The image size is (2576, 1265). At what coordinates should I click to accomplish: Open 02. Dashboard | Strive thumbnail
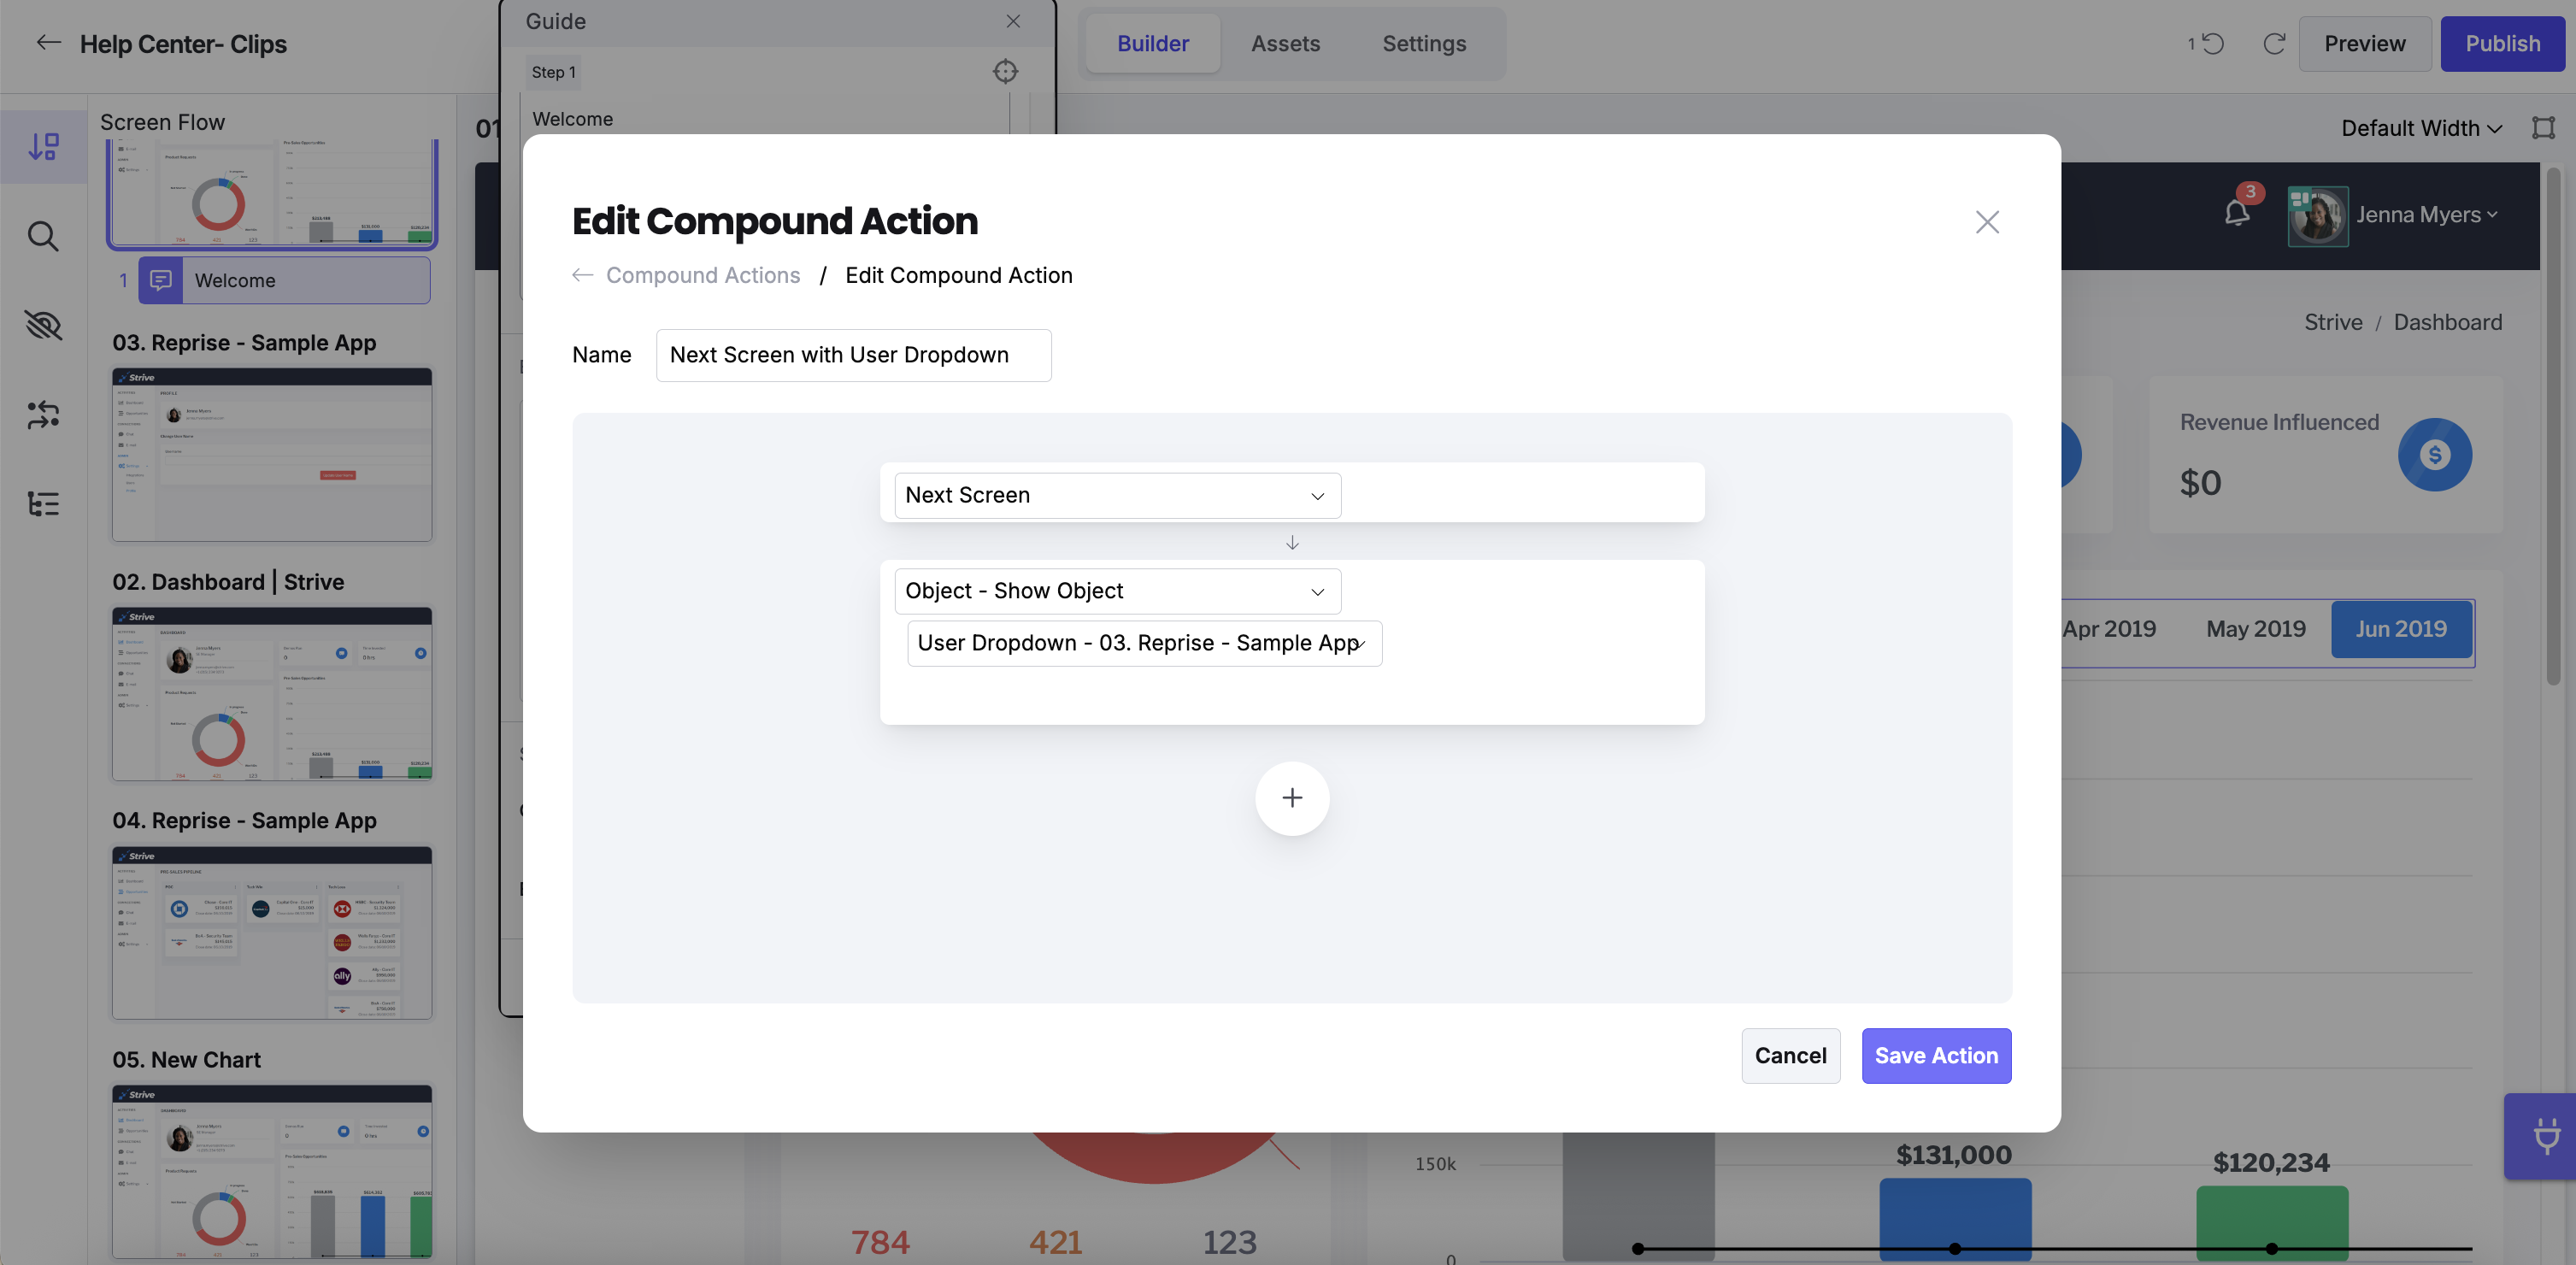(272, 693)
